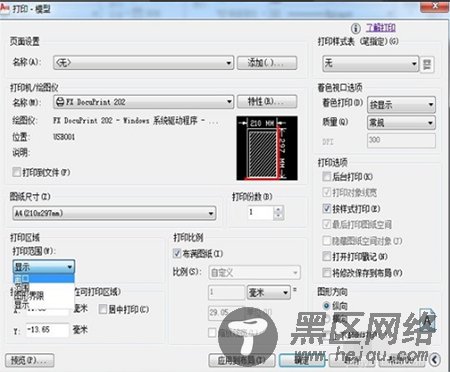Screen dimensions: 450x372
Task: Collapse dialog with the round arrow icon
Action: (434, 359)
